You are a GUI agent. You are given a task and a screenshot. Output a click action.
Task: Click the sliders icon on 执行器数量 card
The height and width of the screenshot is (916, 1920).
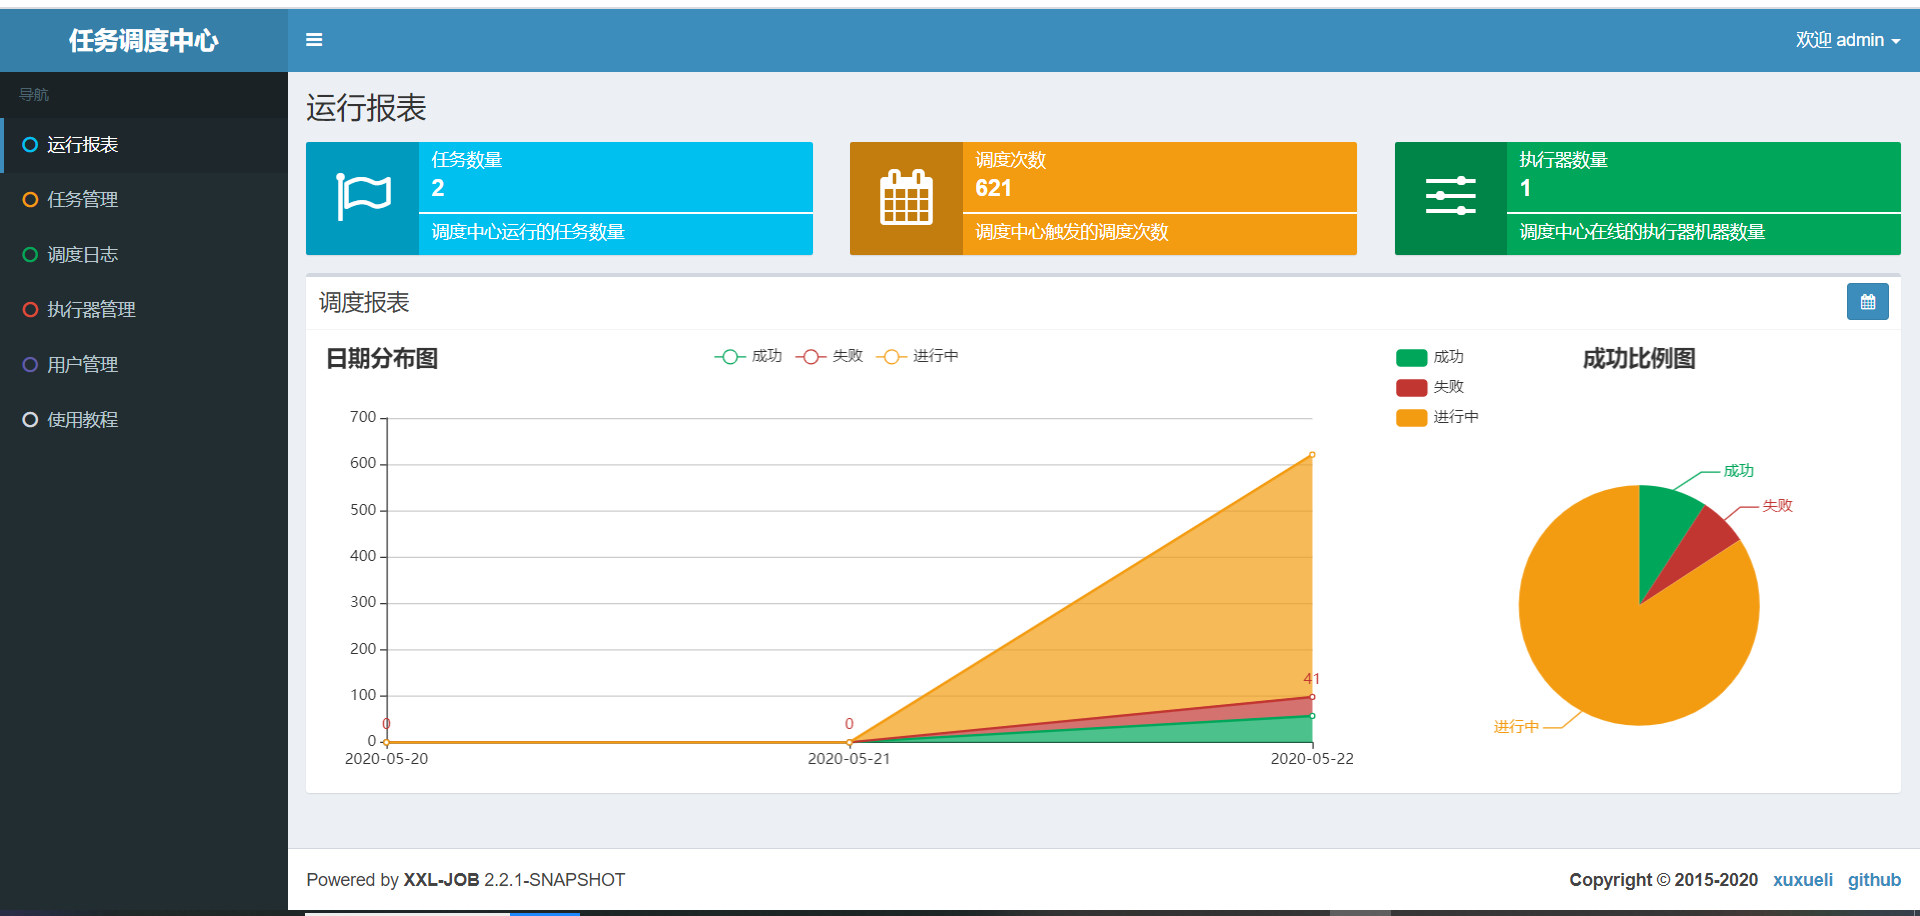tap(1451, 196)
